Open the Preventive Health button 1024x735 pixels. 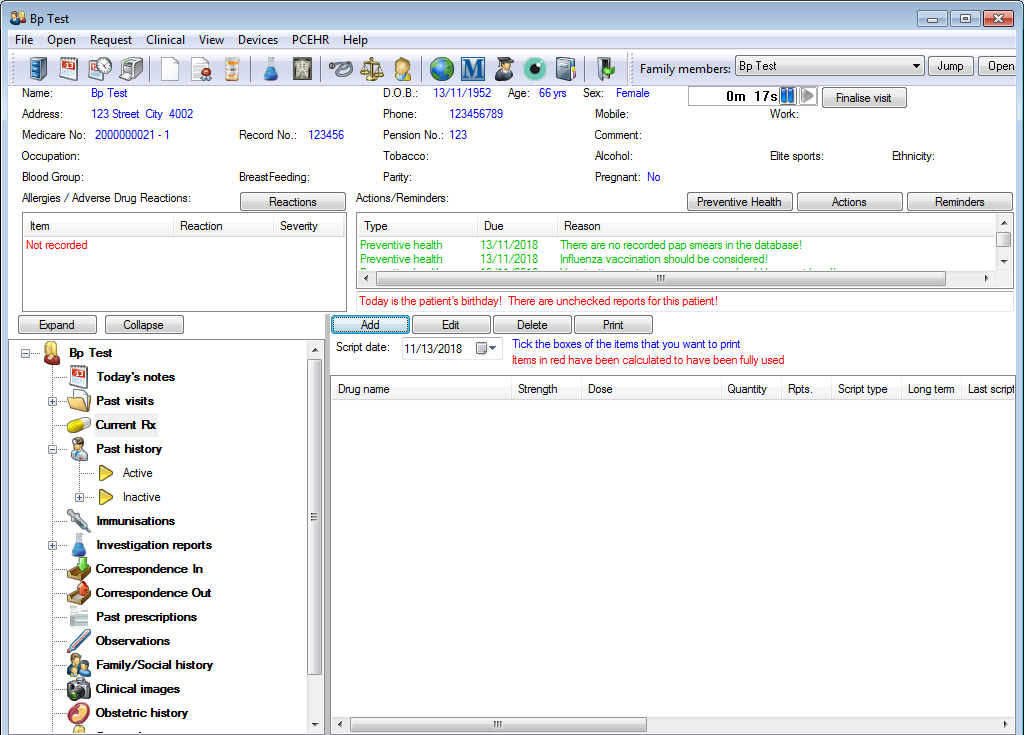(x=739, y=202)
